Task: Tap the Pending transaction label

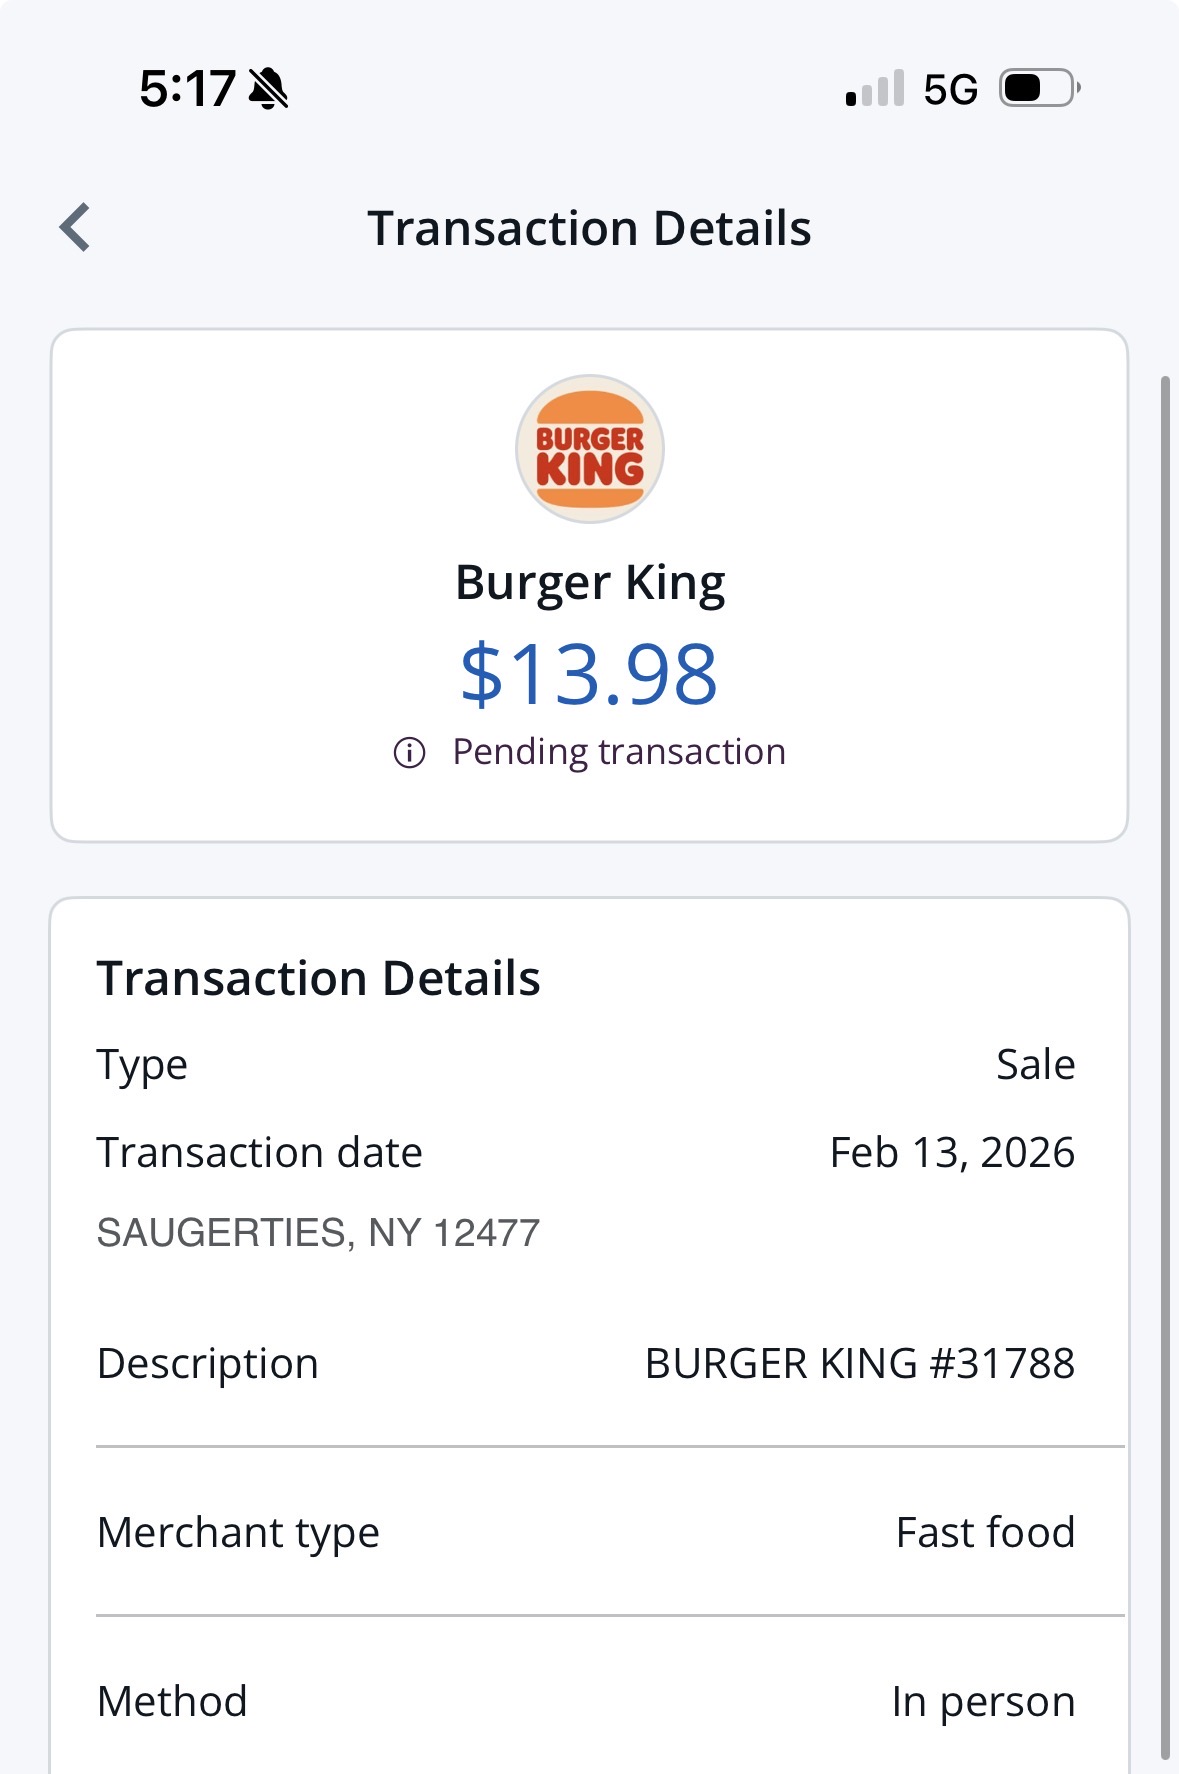Action: tap(619, 752)
